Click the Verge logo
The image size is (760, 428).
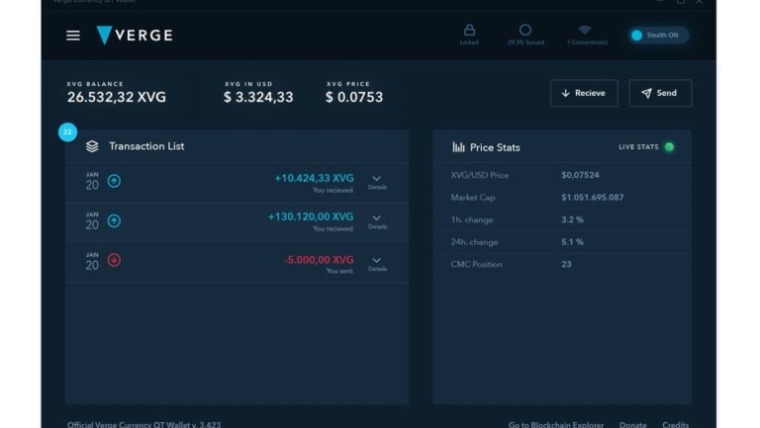tap(134, 35)
